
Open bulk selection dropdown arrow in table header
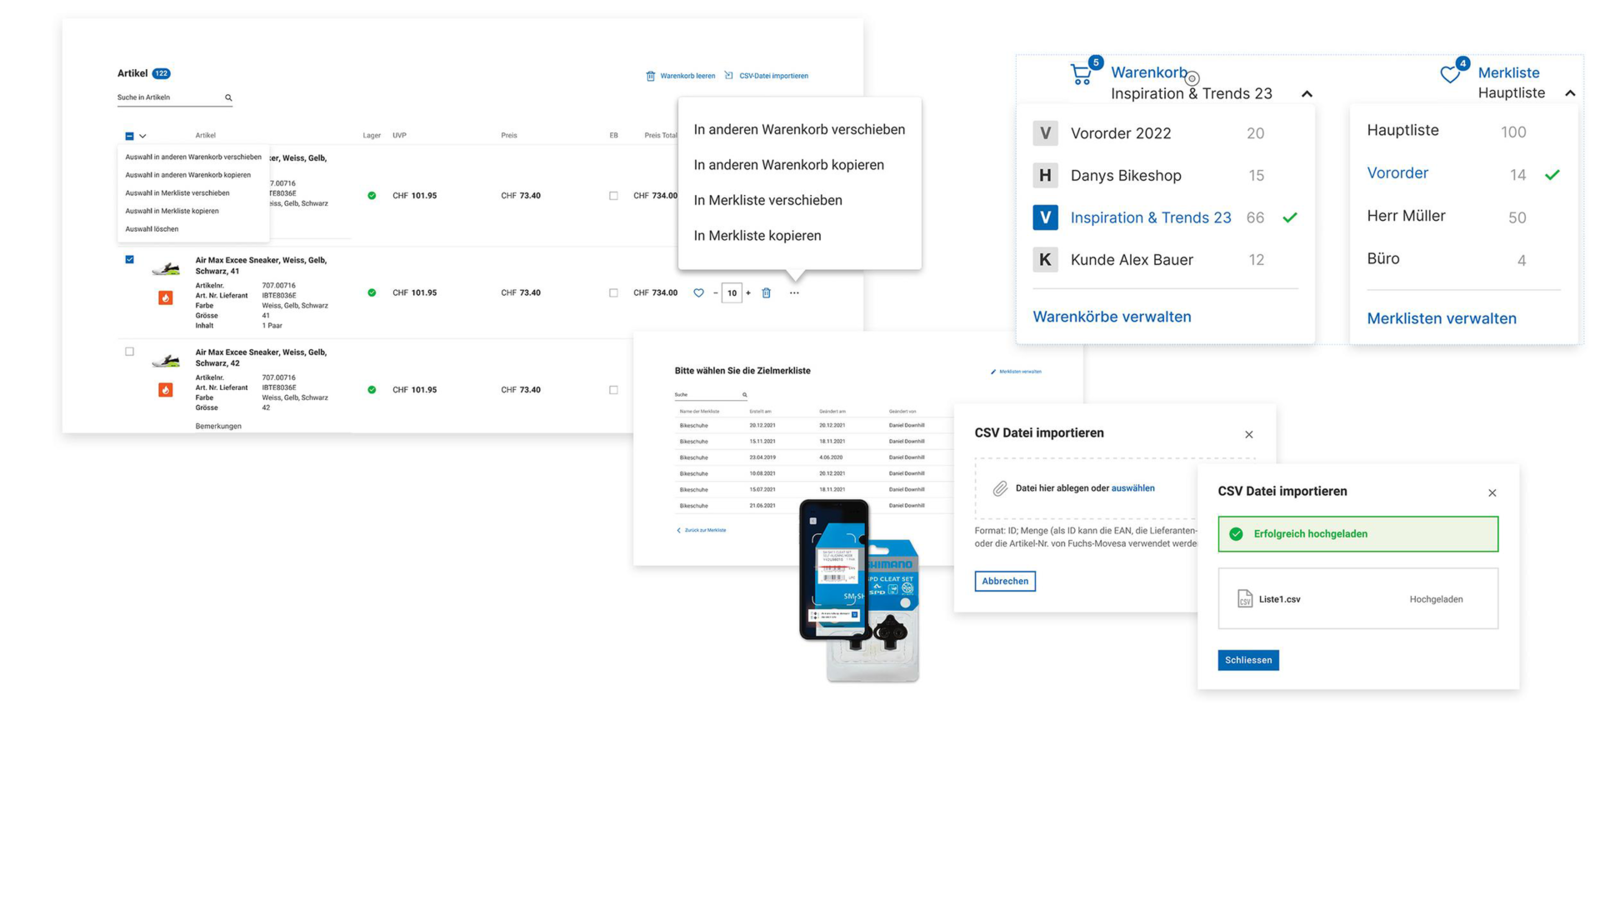(x=143, y=136)
